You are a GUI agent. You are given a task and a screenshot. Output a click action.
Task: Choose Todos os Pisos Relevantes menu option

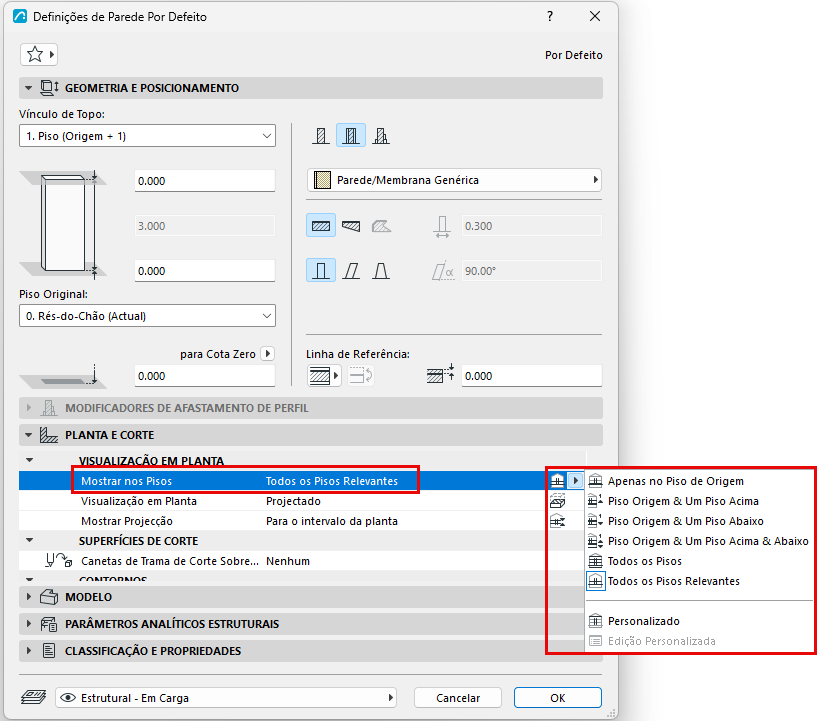pyautogui.click(x=699, y=581)
